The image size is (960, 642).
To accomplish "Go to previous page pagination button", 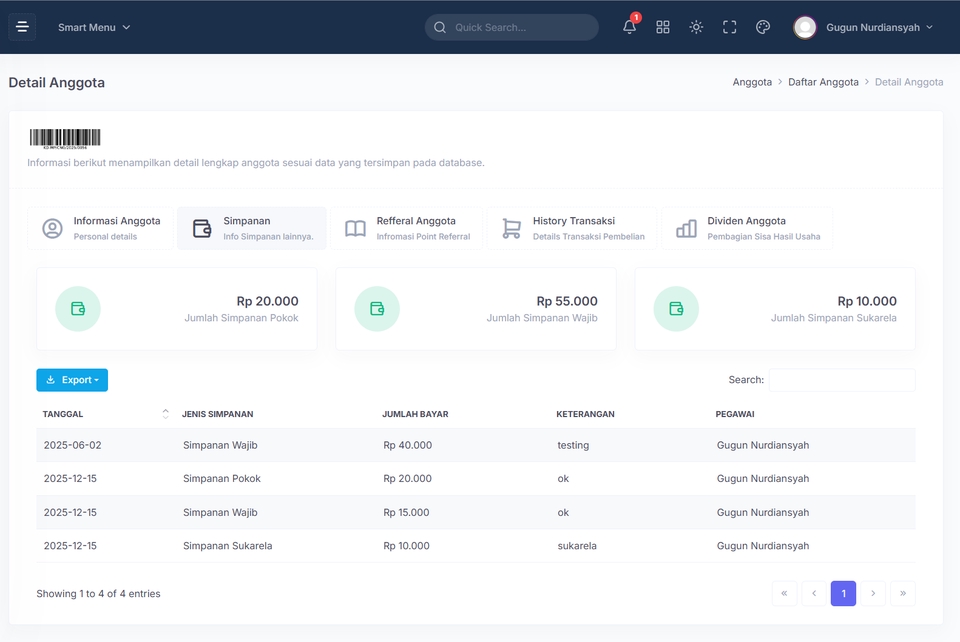I will [x=814, y=593].
